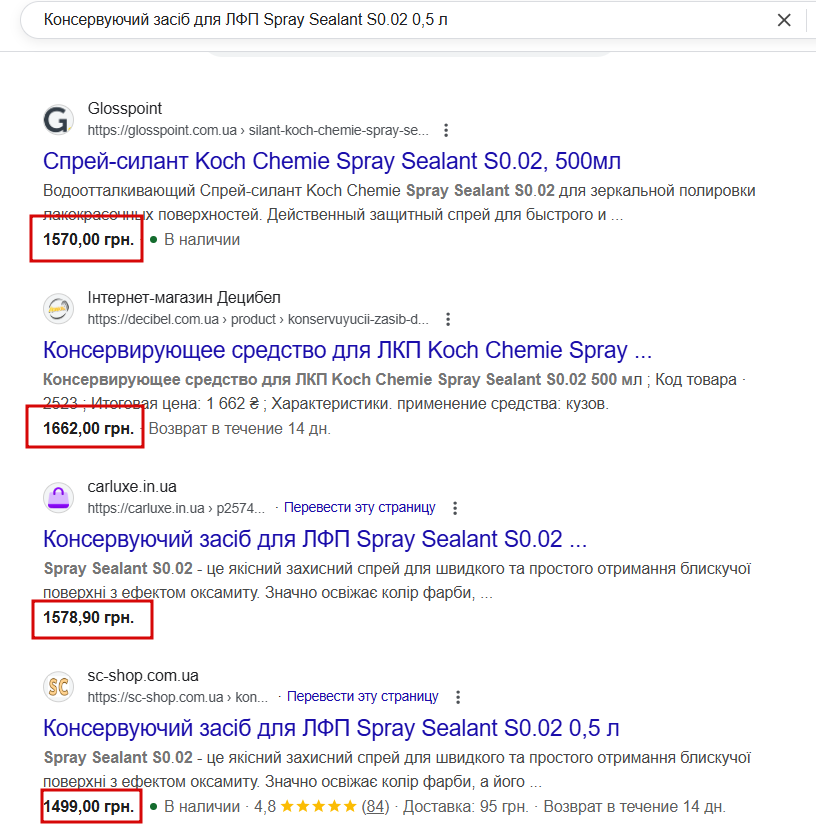The width and height of the screenshot is (816, 838).
Task: Open three-dot menu for carluxe.in.ua result
Action: tap(455, 508)
